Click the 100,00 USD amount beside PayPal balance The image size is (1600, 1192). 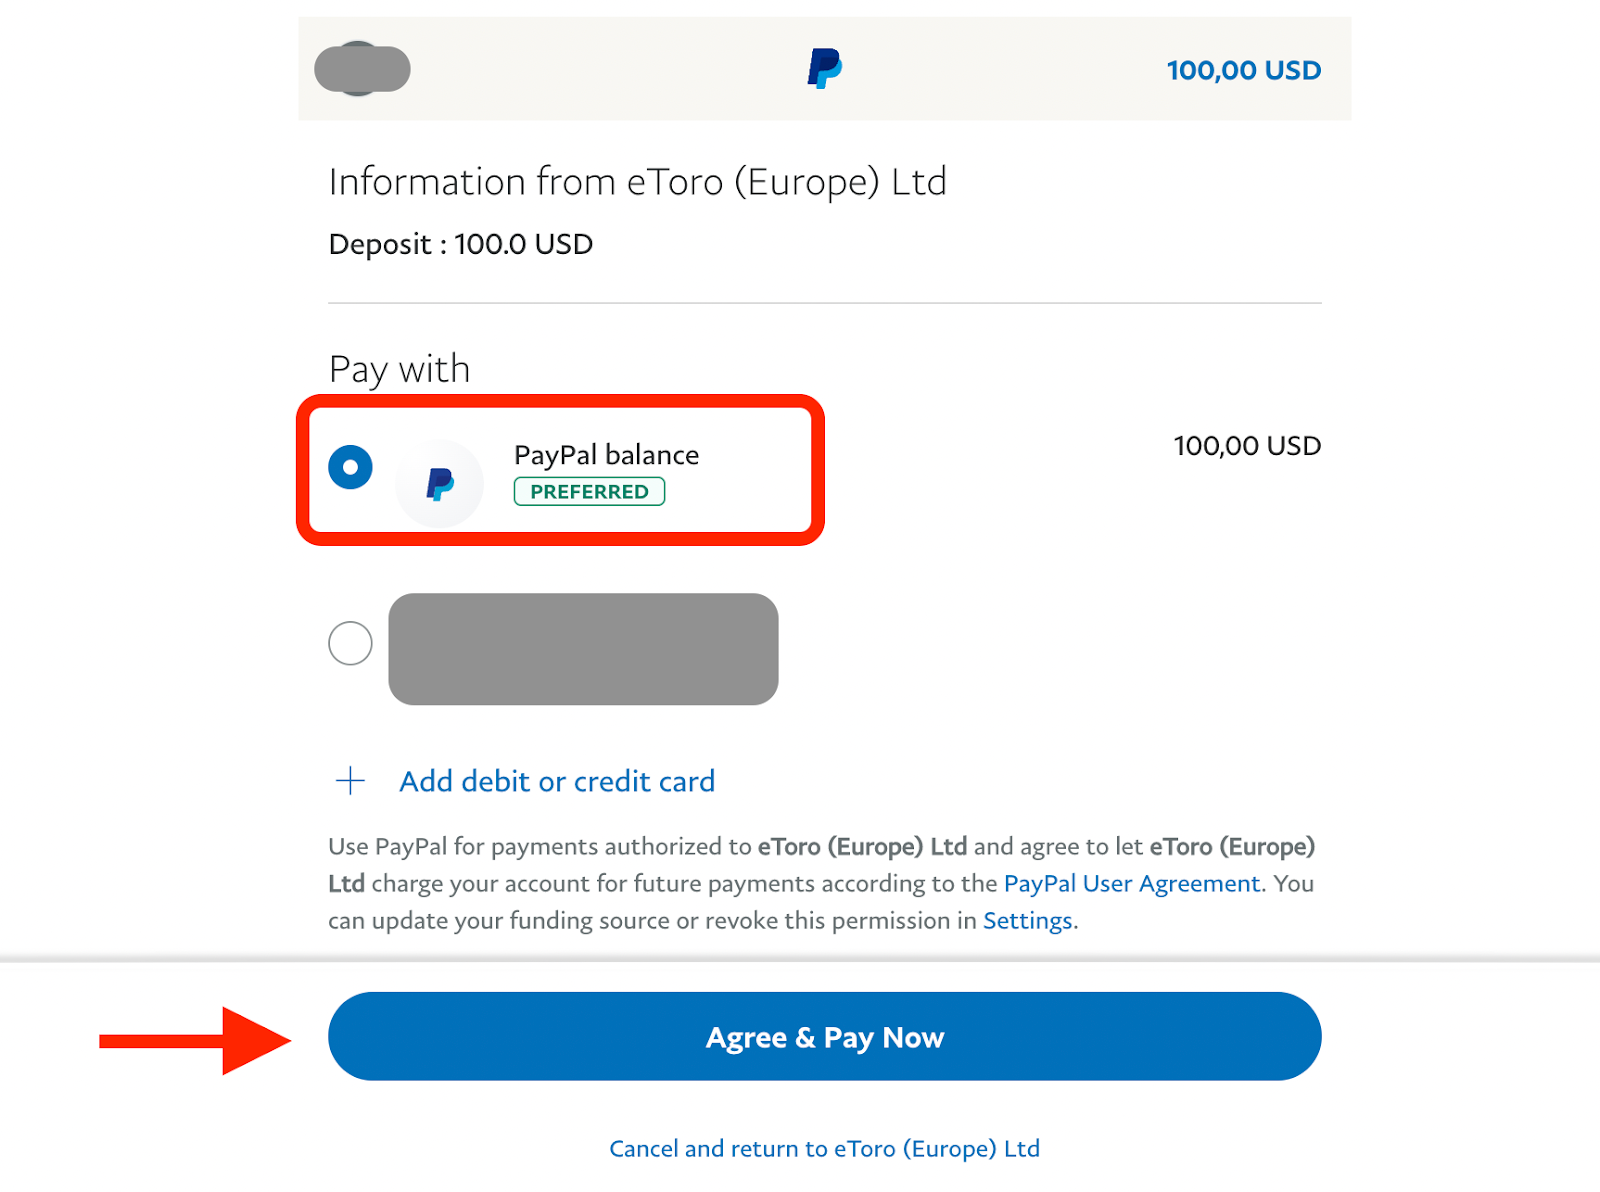coord(1247,446)
